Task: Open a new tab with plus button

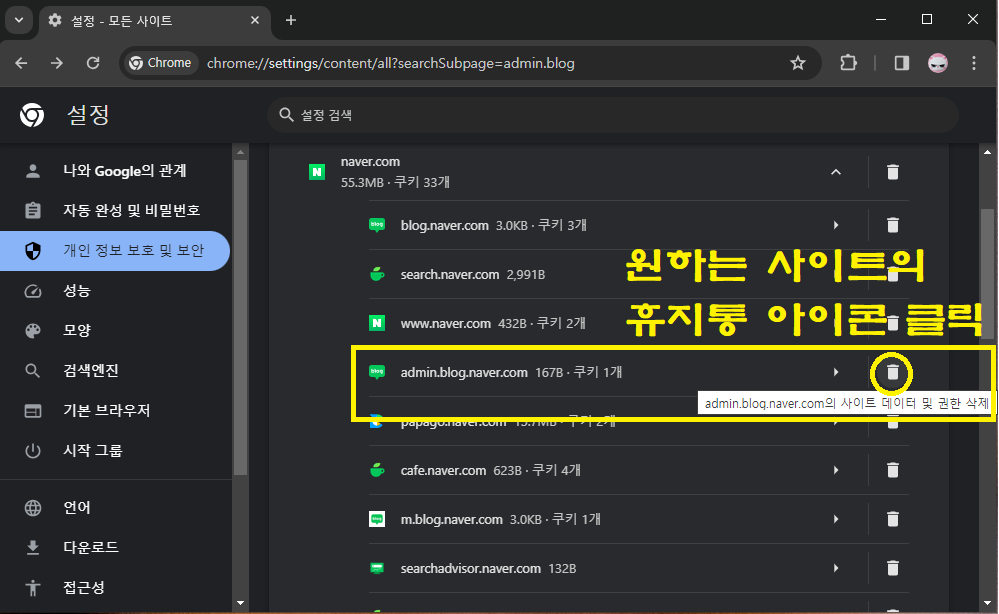Action: [291, 20]
